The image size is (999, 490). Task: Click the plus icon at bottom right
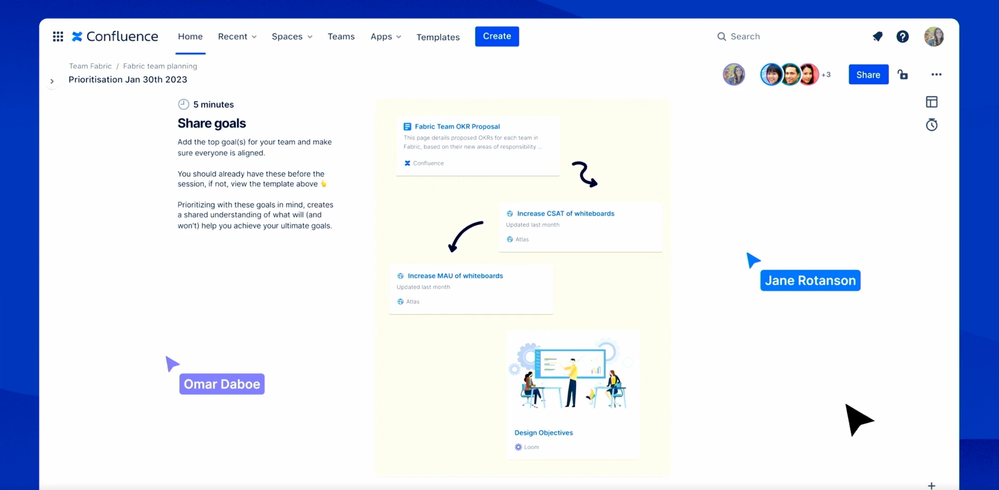coord(931,486)
